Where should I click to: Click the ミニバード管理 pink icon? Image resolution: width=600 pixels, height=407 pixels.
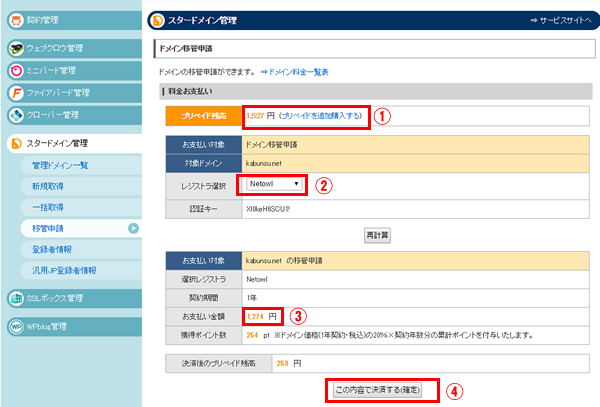pyautogui.click(x=15, y=70)
